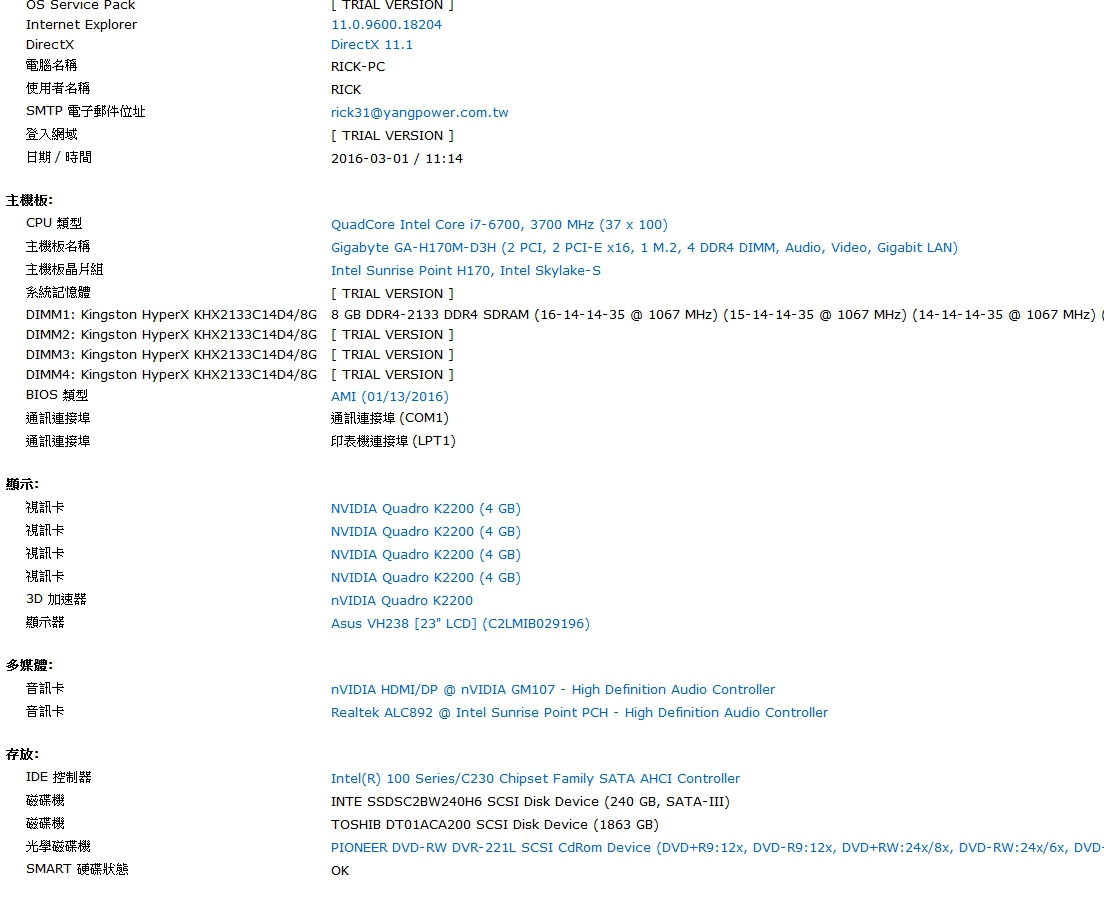1104x898 pixels.
Task: Select the 顯示器 label
Action: [45, 622]
